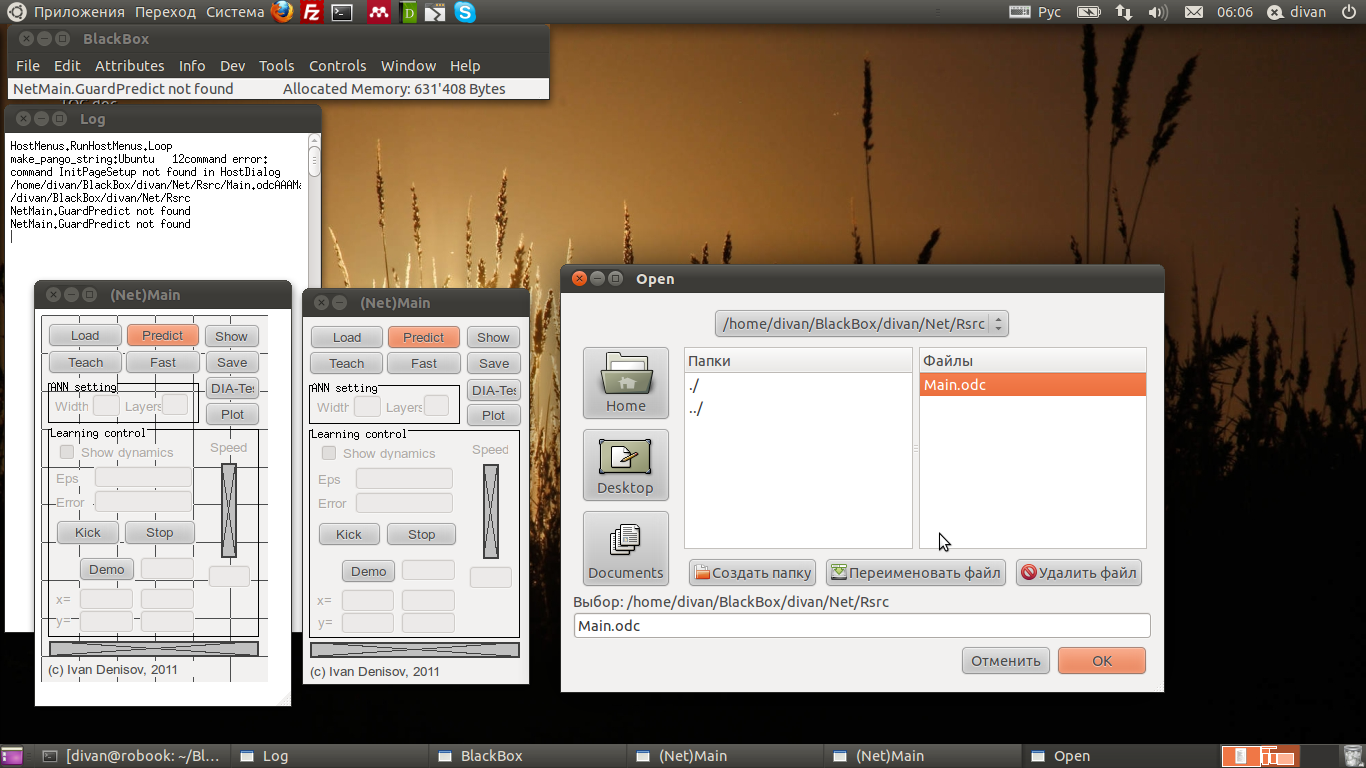
Task: Open the Приложения menu
Action: [79, 12]
